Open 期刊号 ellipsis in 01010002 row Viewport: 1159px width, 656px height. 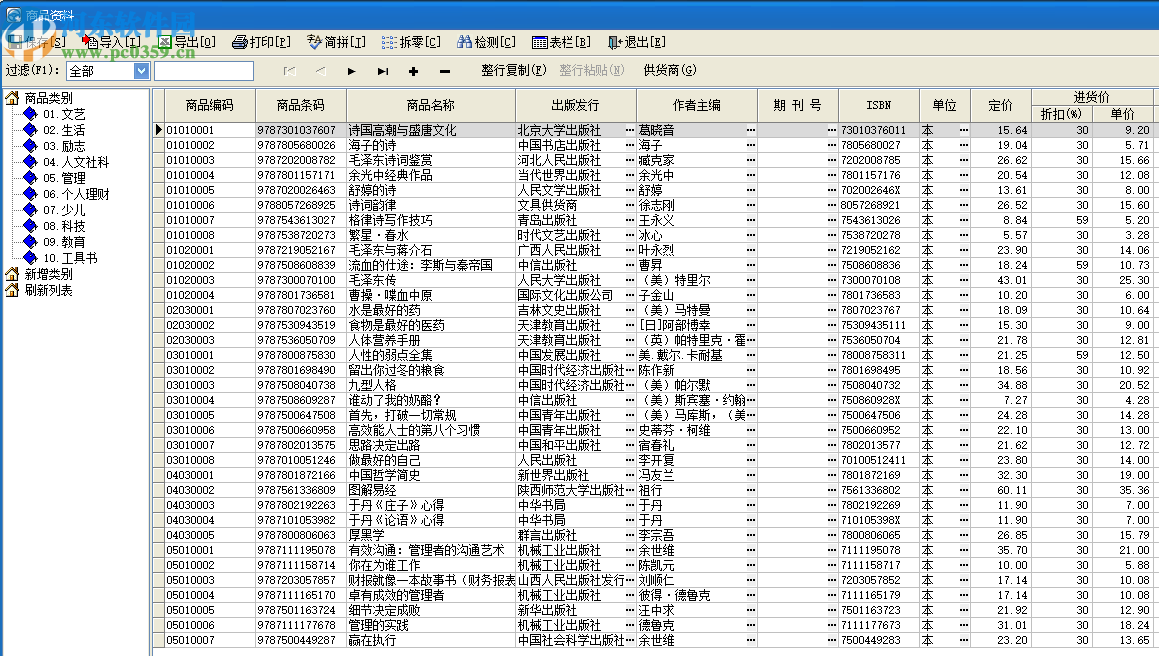[x=832, y=145]
